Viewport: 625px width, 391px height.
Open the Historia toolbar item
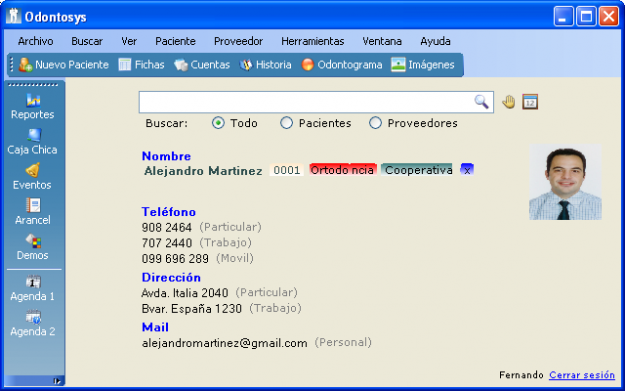tap(265, 65)
